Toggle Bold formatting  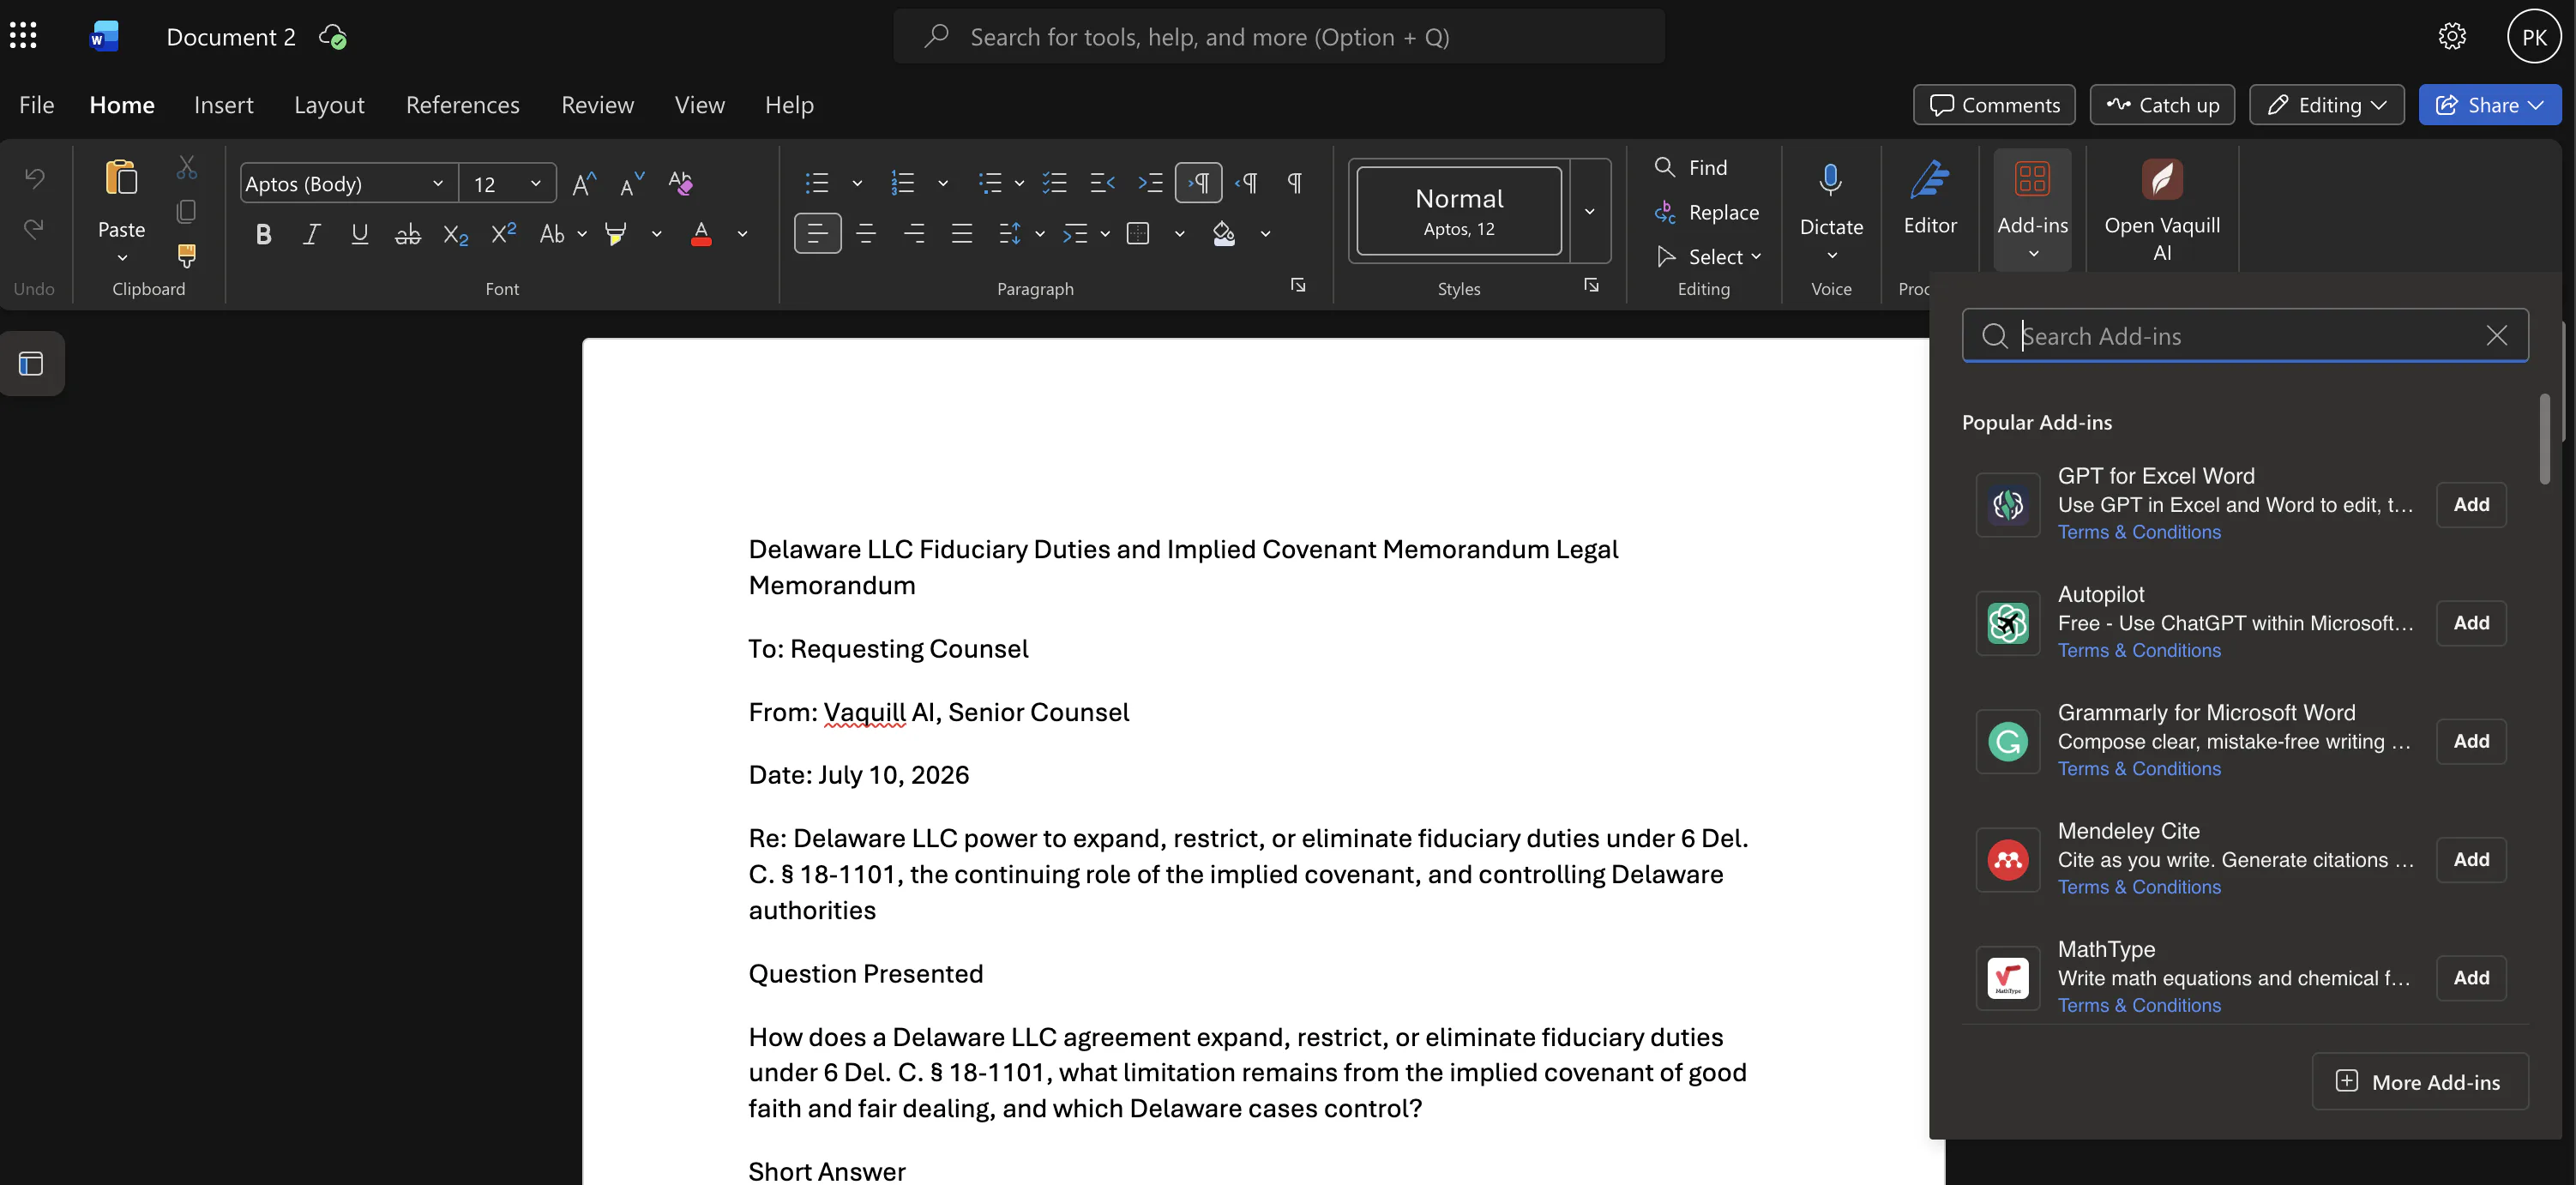click(264, 234)
